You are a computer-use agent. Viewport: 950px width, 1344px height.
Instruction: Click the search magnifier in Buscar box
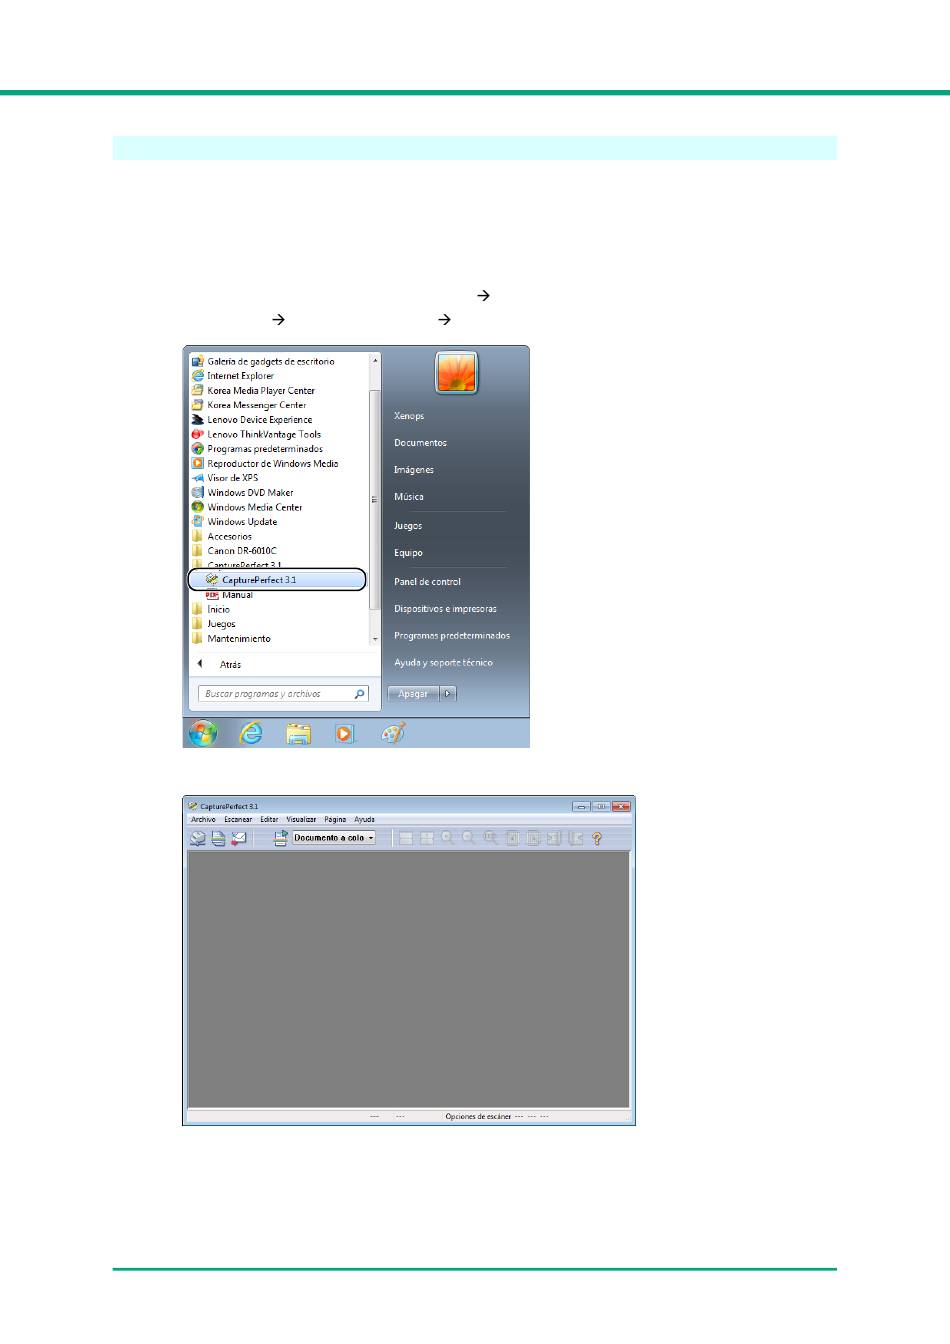coord(360,693)
